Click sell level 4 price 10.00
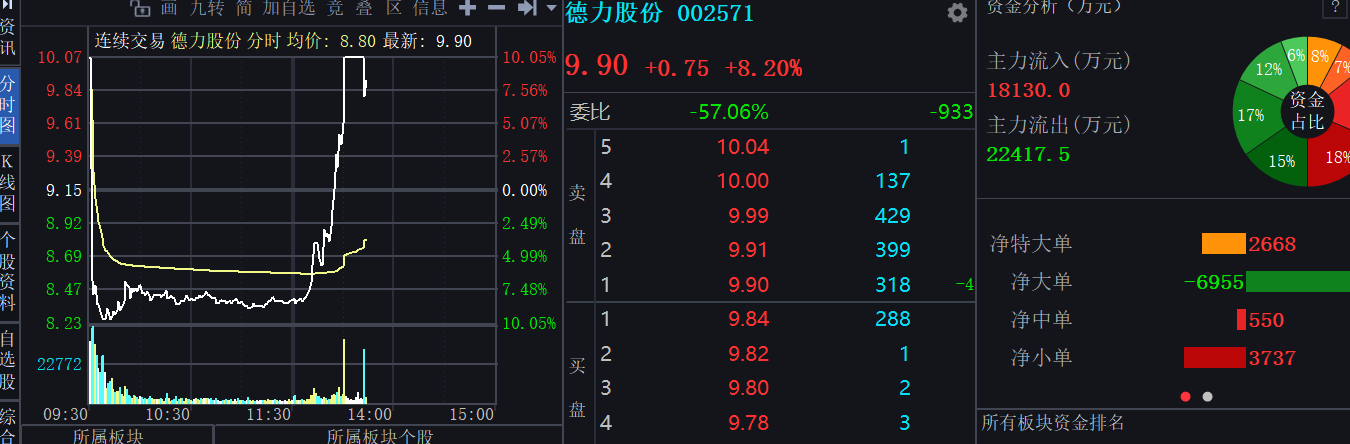Image resolution: width=1350 pixels, height=444 pixels. click(x=743, y=181)
